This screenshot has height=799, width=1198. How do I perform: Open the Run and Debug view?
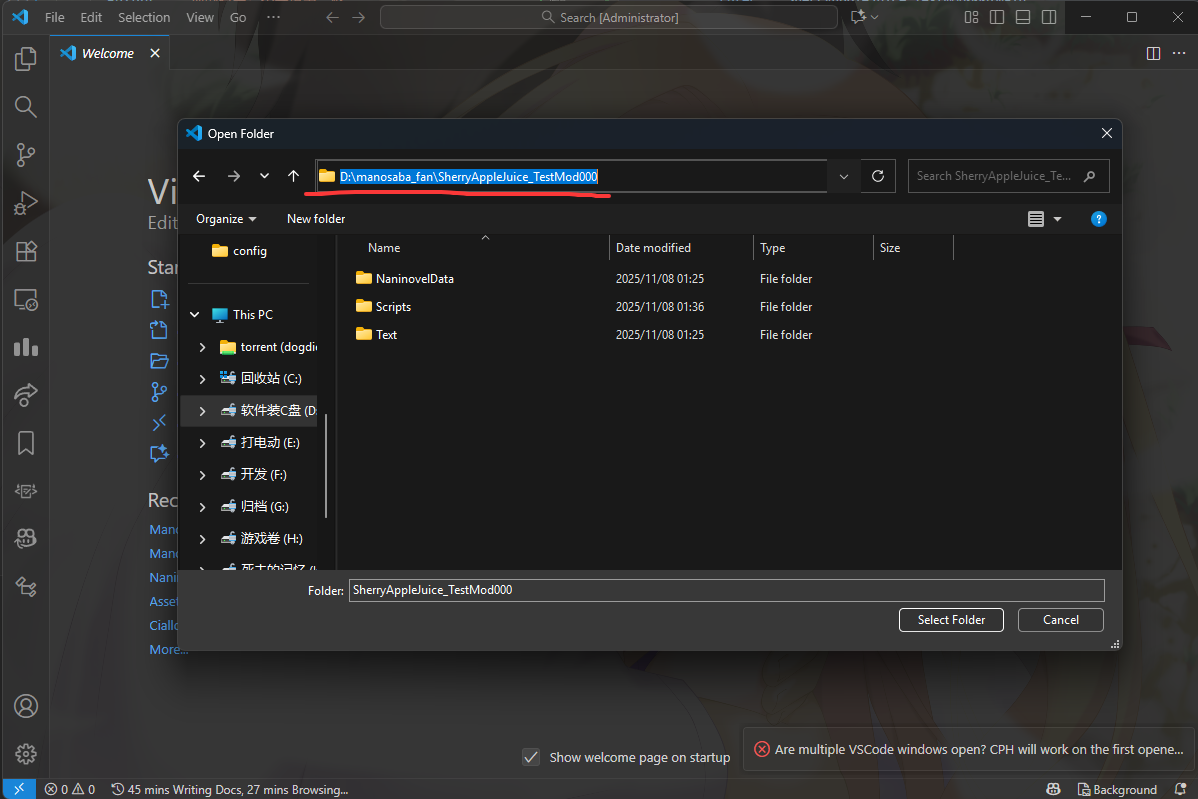click(26, 203)
